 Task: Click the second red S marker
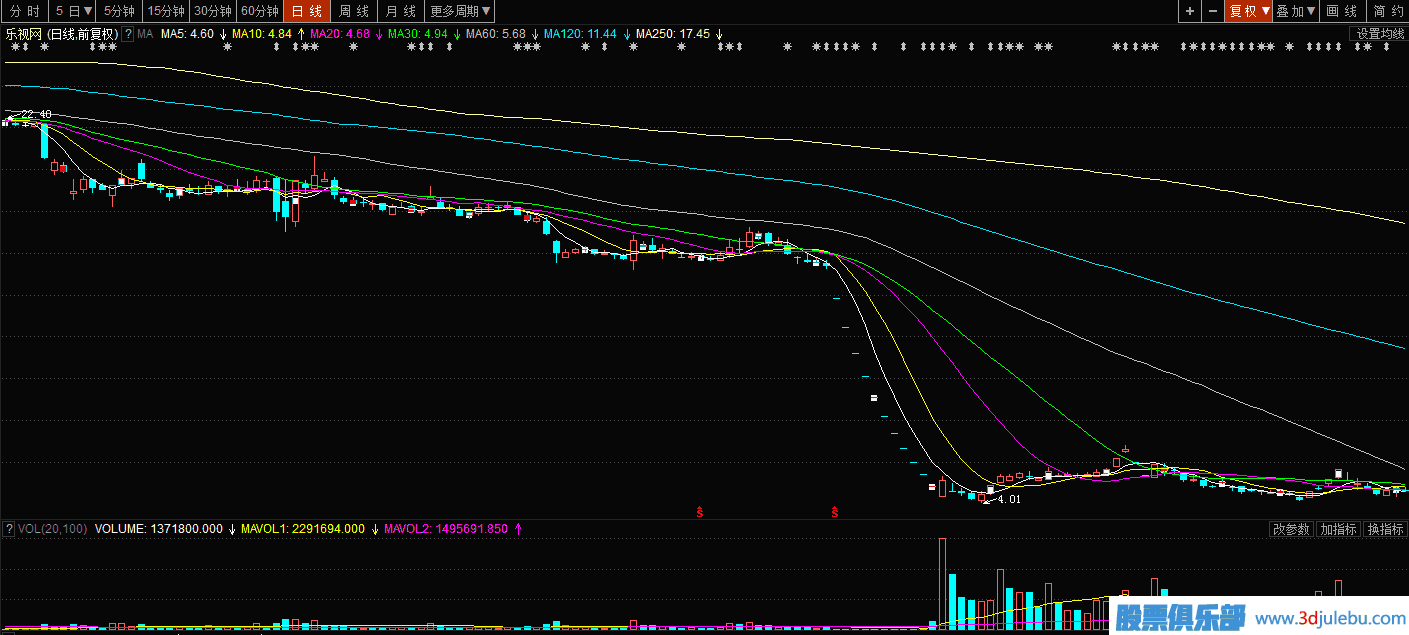pos(835,512)
